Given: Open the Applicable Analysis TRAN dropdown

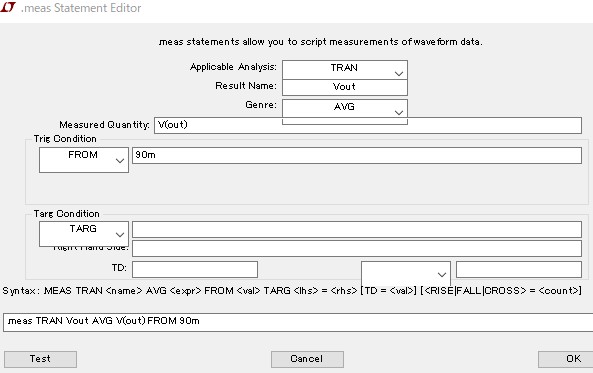Looking at the screenshot, I should [345, 70].
